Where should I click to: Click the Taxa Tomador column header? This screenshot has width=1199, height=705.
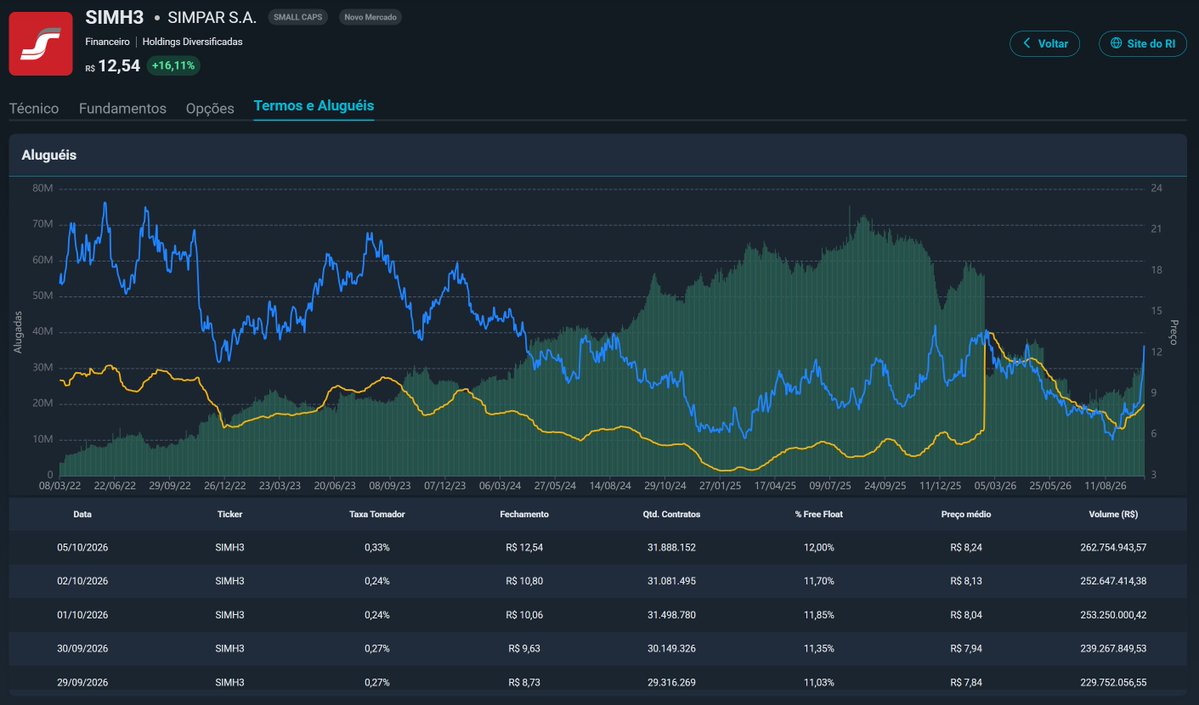377,515
